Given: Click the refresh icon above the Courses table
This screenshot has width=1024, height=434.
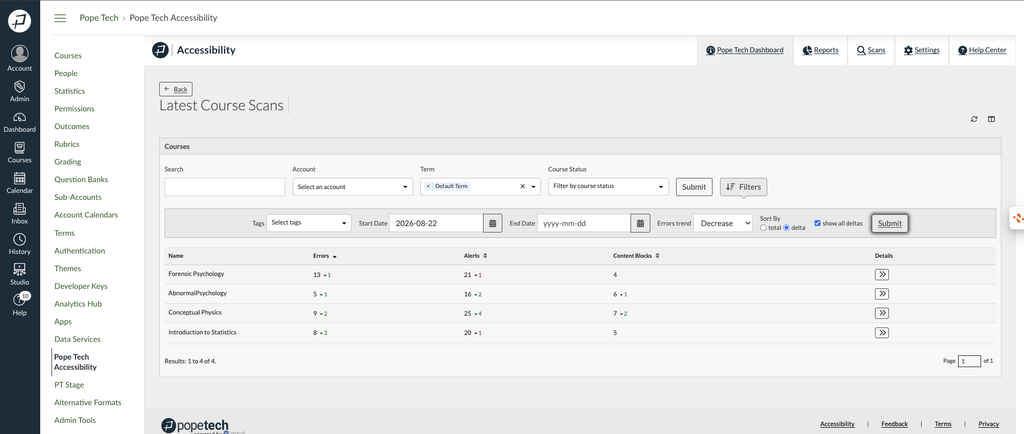Looking at the screenshot, I should (974, 119).
